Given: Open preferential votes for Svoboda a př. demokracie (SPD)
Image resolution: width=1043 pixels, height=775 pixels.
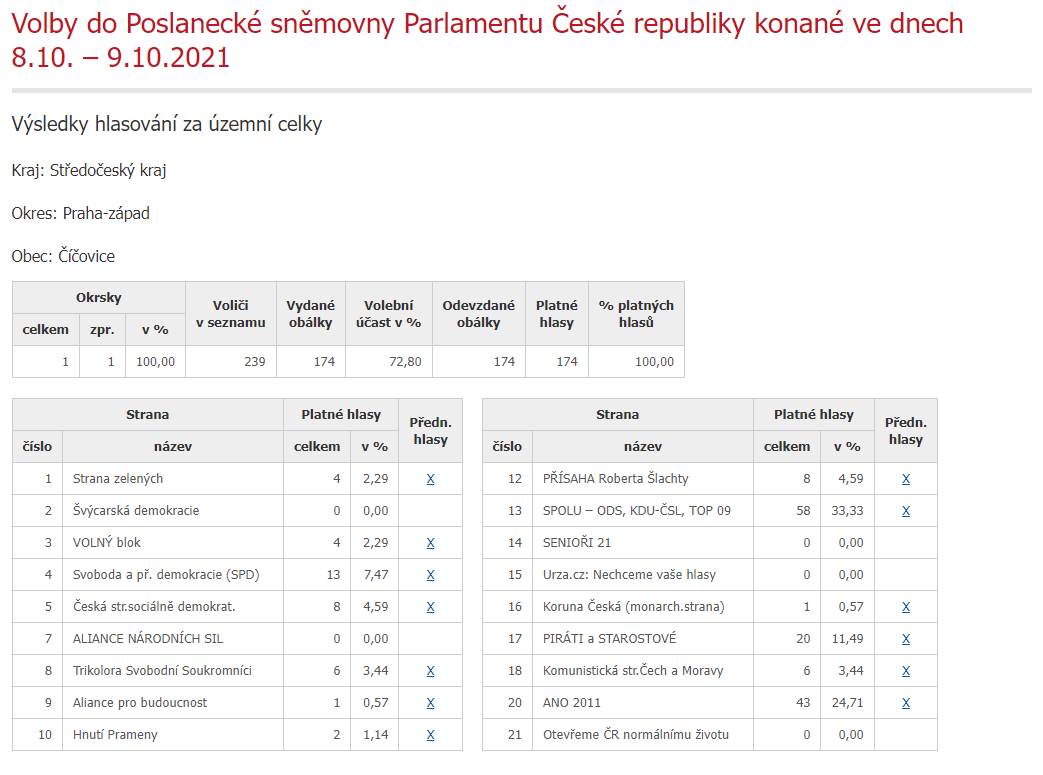Looking at the screenshot, I should (x=430, y=575).
